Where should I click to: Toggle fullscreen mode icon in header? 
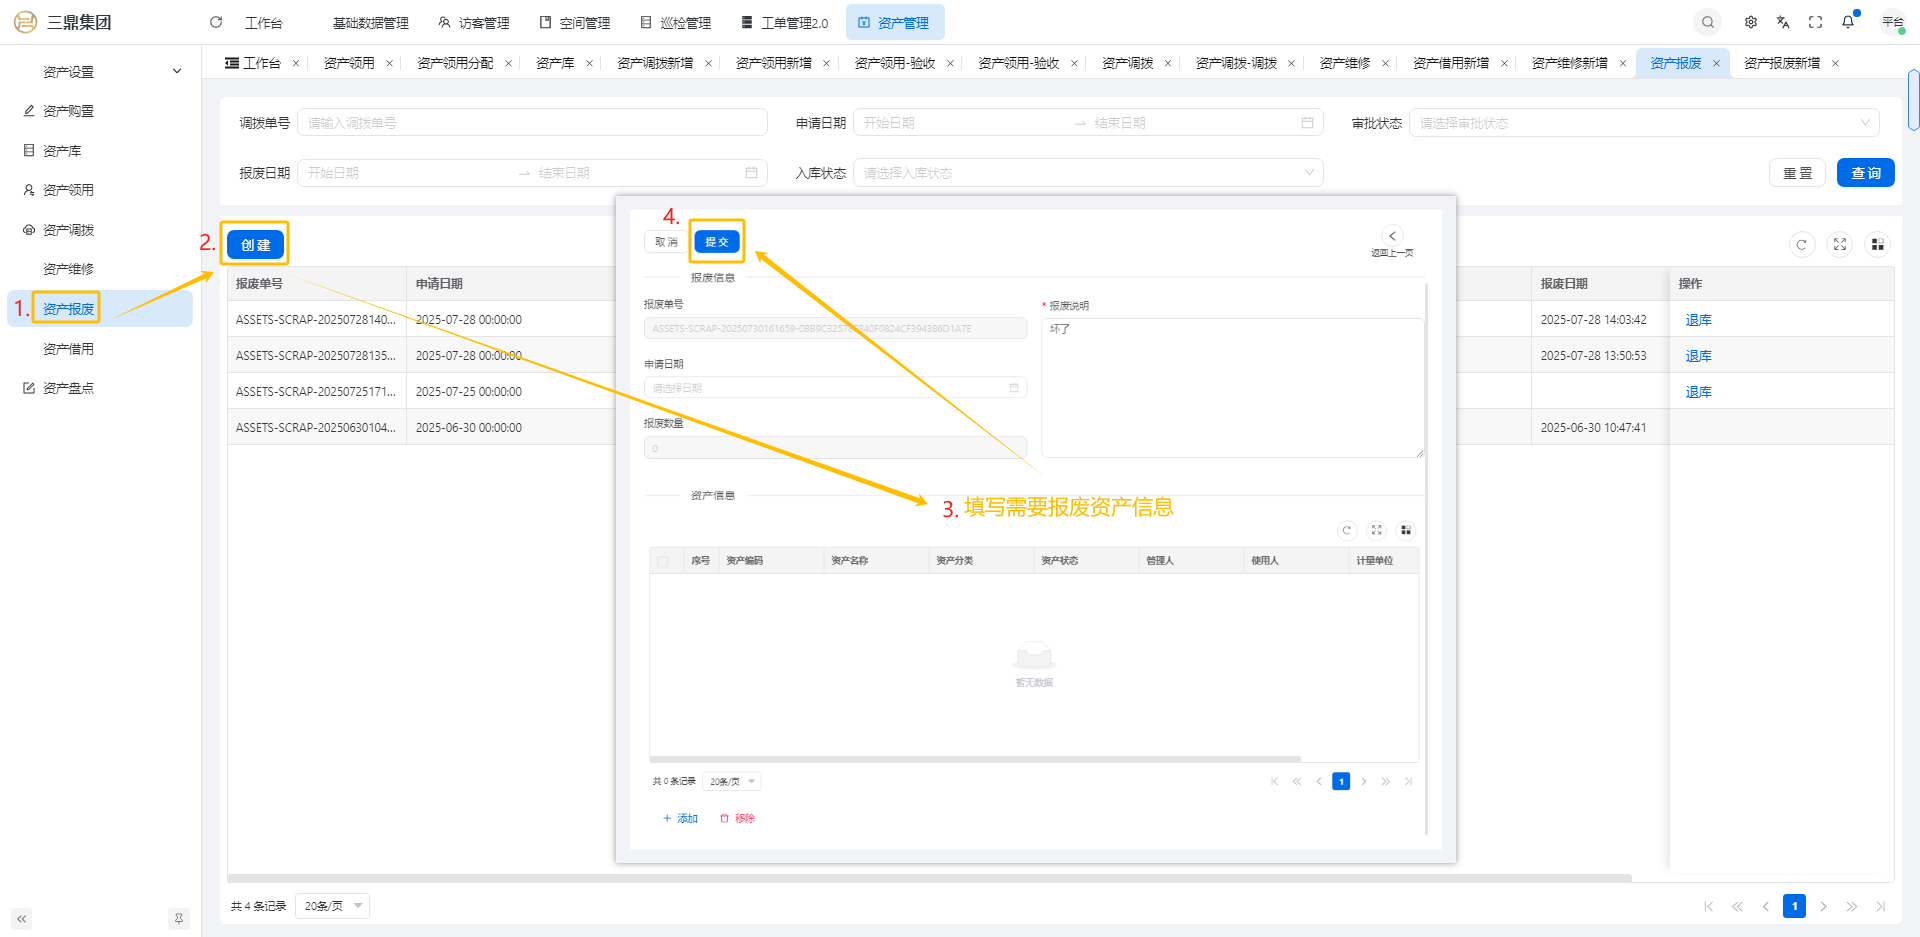[x=1816, y=22]
